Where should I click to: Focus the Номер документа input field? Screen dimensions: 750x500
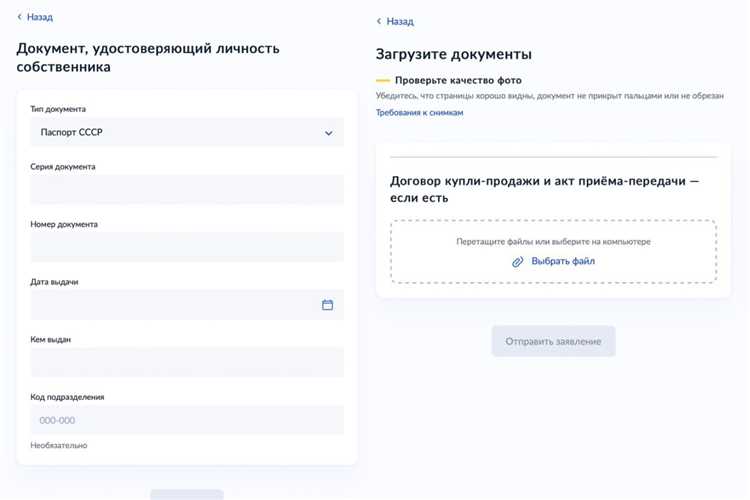187,247
